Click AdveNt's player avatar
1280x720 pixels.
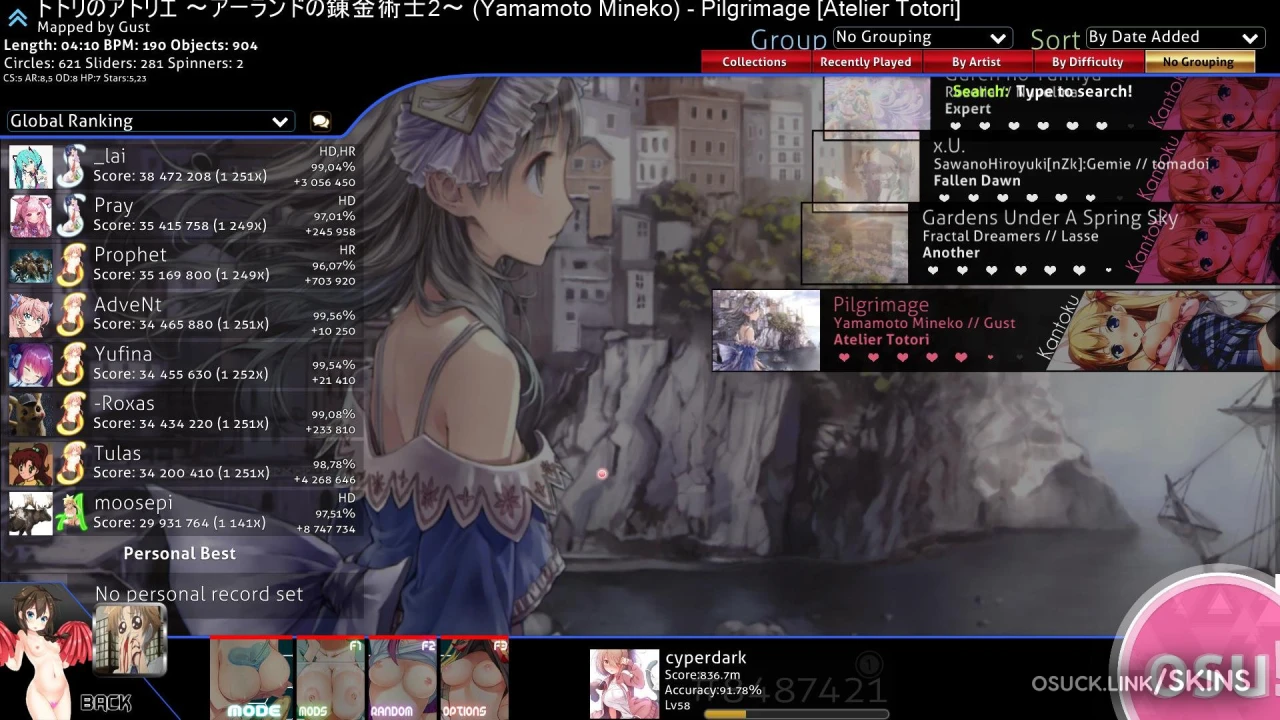click(x=30, y=315)
